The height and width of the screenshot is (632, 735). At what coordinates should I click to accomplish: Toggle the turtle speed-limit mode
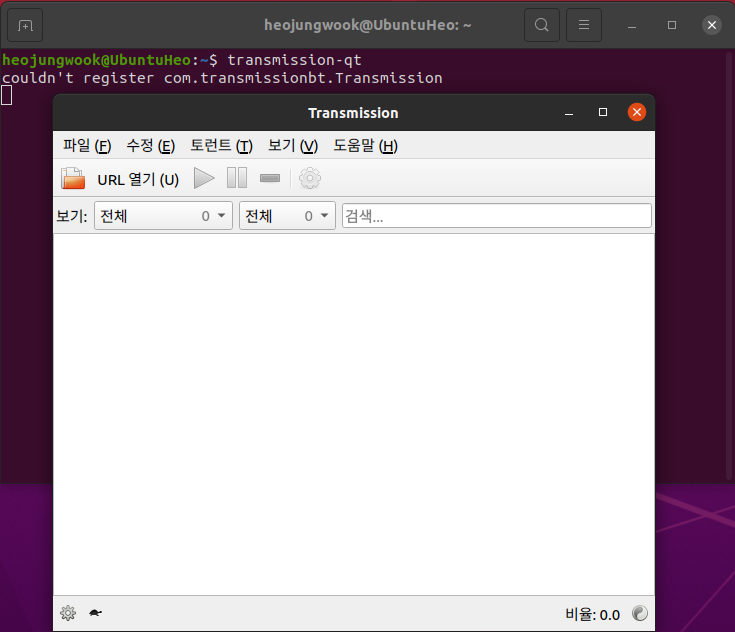[x=95, y=613]
